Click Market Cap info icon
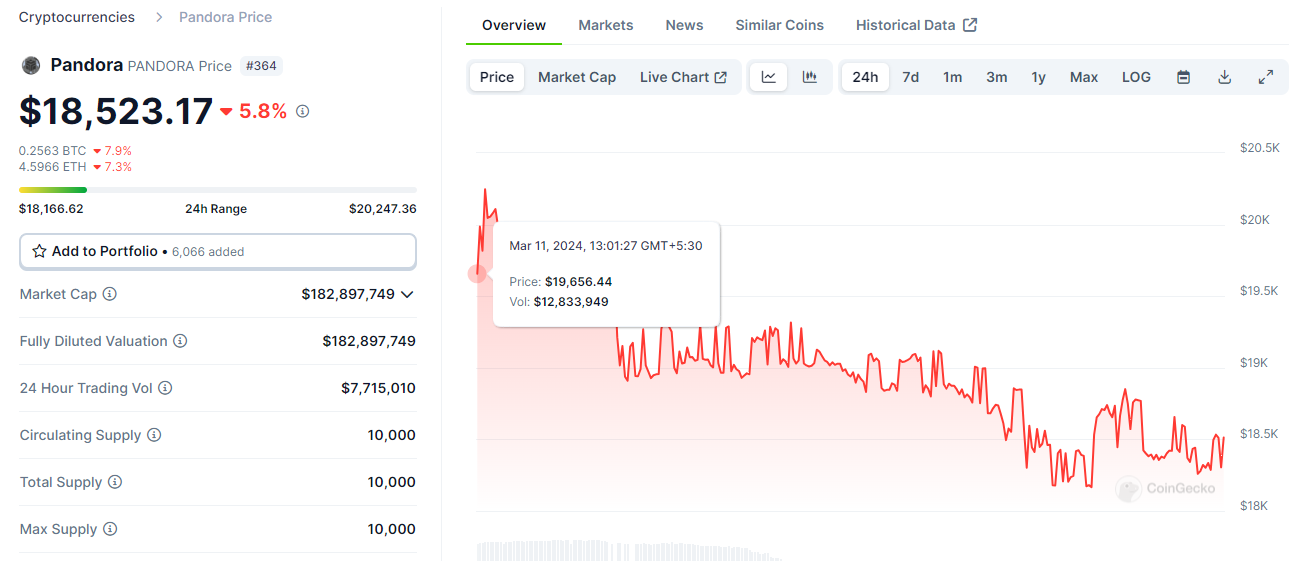 (110, 294)
